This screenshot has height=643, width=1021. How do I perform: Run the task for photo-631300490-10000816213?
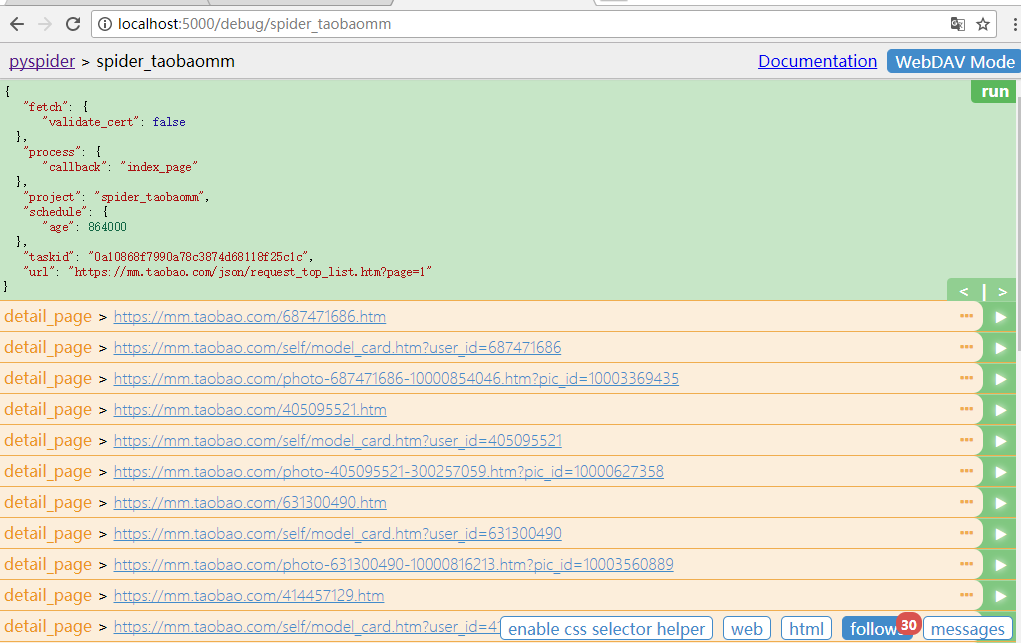coord(1000,565)
